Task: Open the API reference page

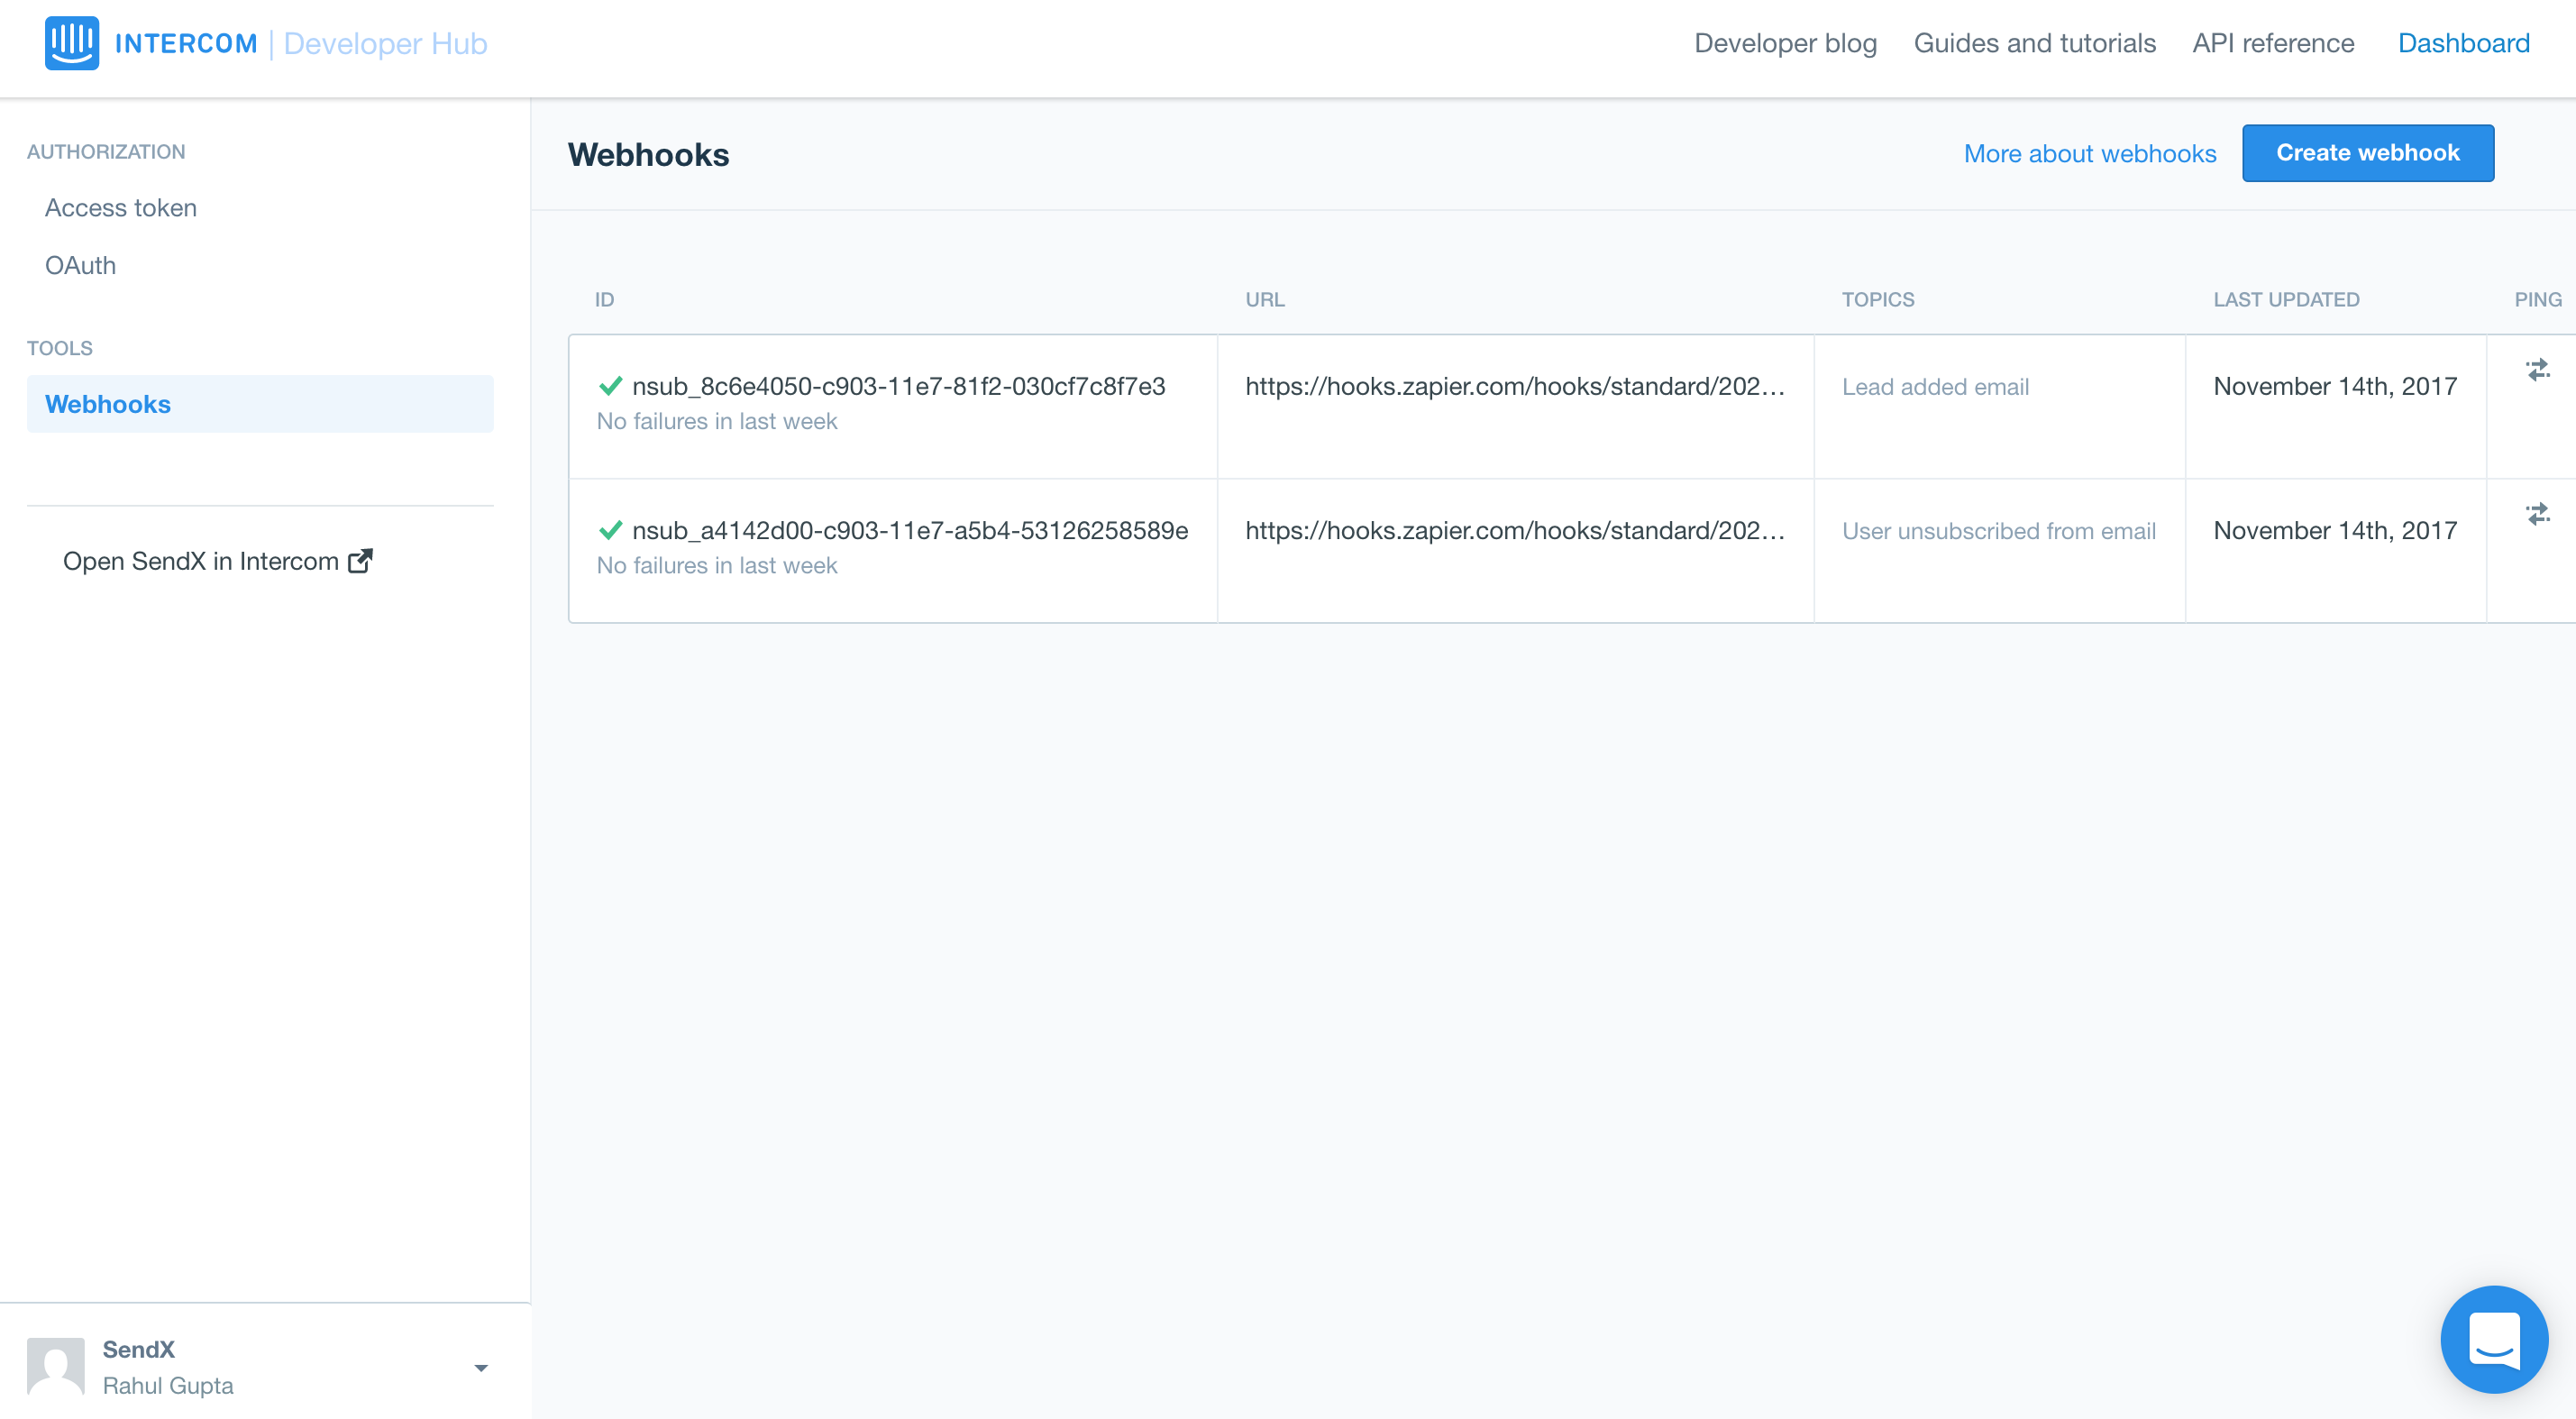Action: (x=2273, y=43)
